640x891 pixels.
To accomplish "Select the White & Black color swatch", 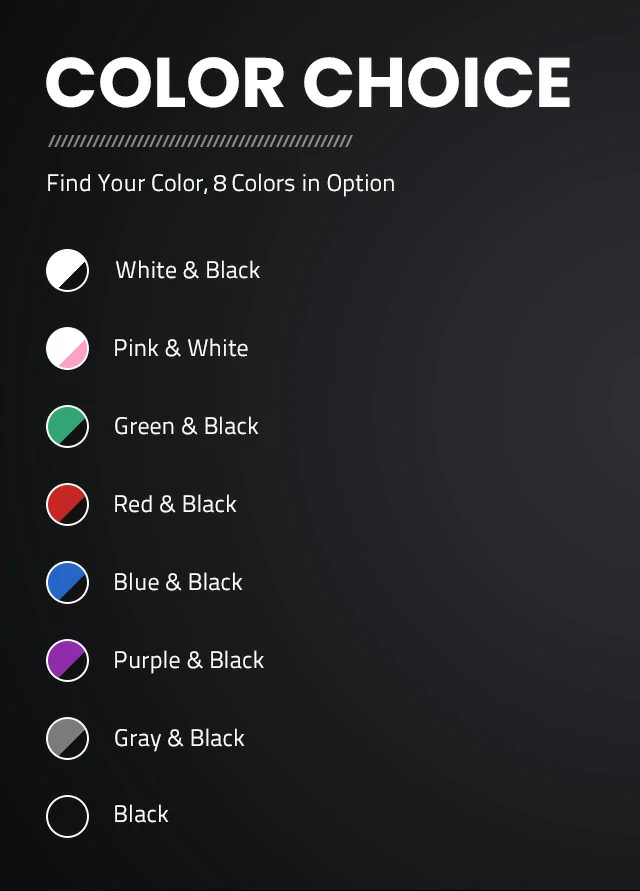I will [x=67, y=270].
